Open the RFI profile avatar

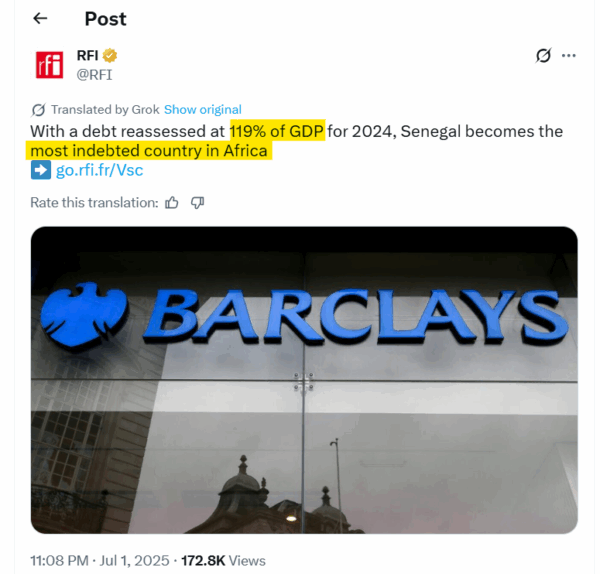[49, 65]
